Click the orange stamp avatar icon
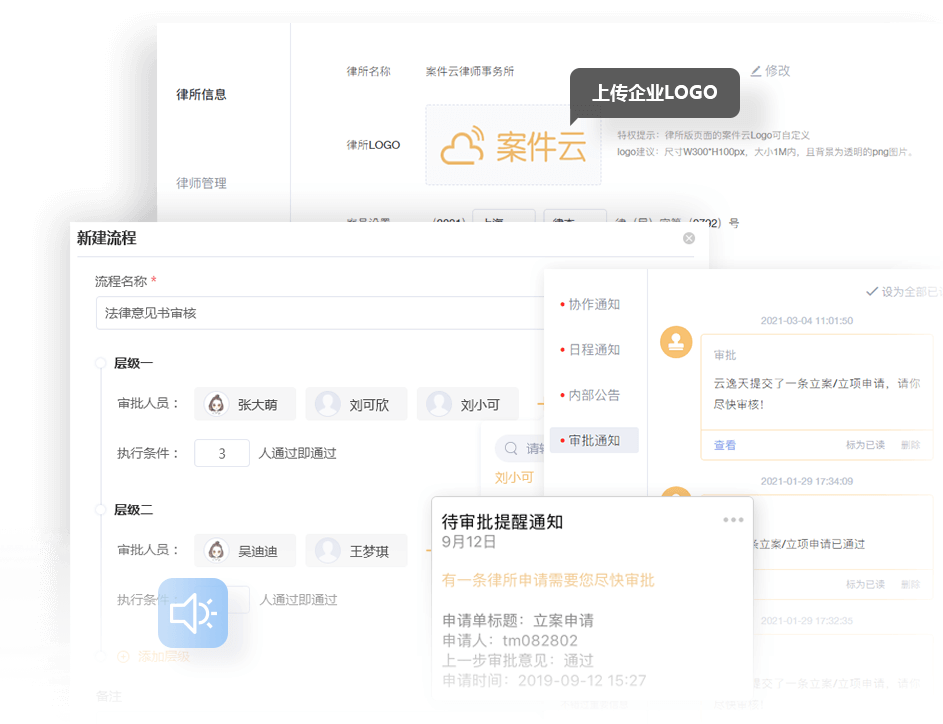Image resolution: width=943 pixels, height=724 pixels. tap(676, 342)
